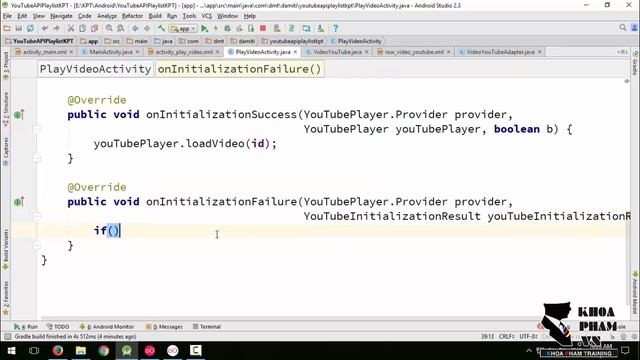Screen dimensions: 640x360
Task: Open the Android Monitor tool window
Action: (107, 327)
